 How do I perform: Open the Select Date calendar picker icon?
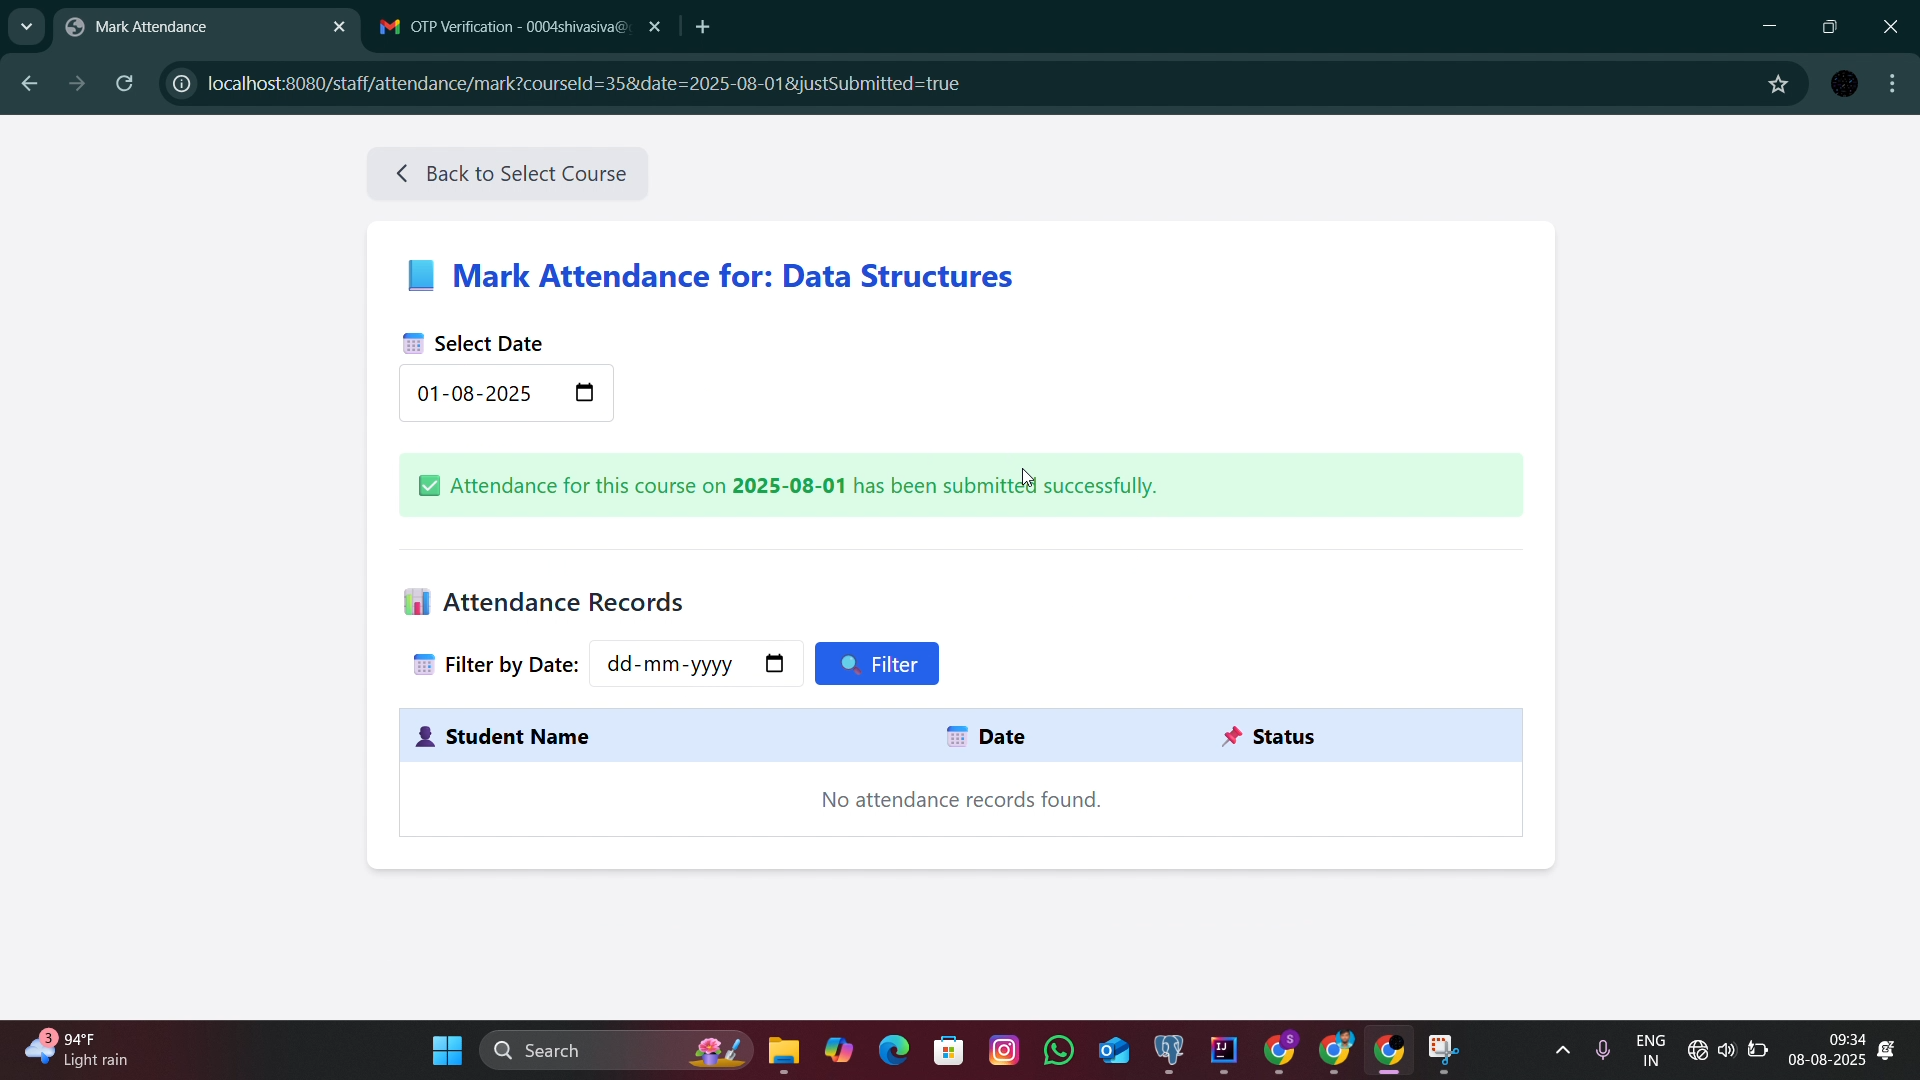click(585, 393)
